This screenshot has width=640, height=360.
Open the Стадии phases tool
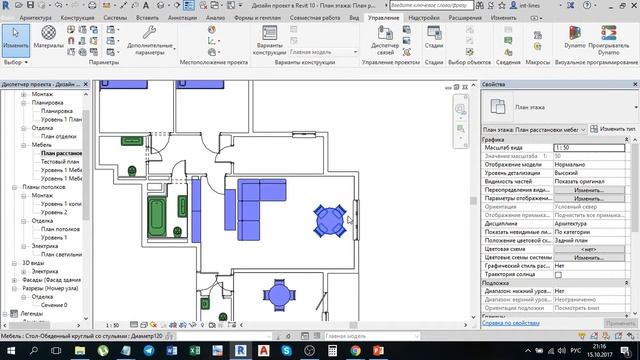click(434, 37)
